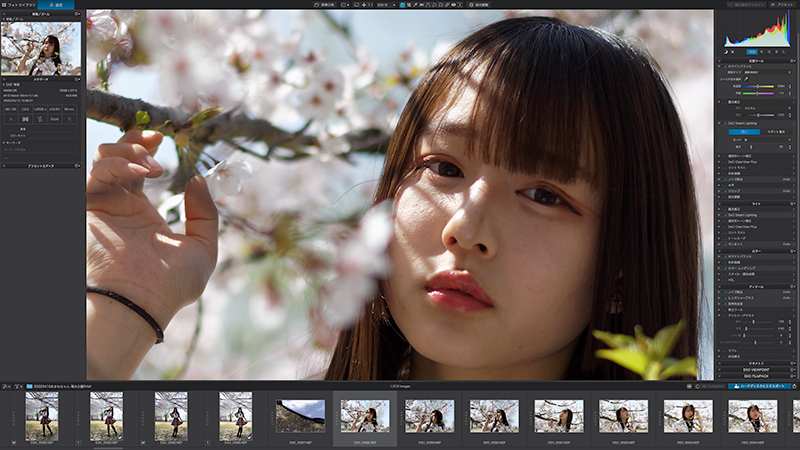Screen dimensions: 800x450
Task: Click the ハードディスクにエクスポート export button
Action: 759,386
